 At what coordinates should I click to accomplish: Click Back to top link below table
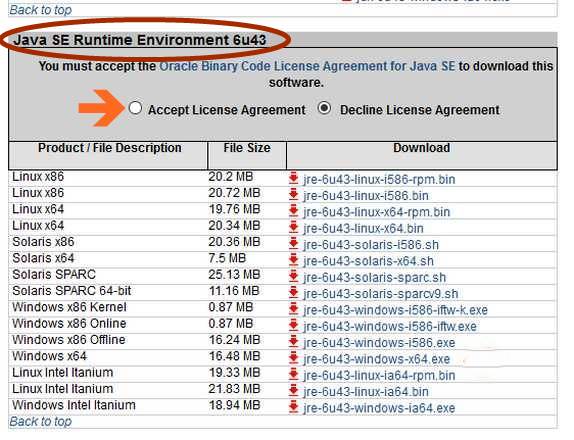pyautogui.click(x=41, y=421)
